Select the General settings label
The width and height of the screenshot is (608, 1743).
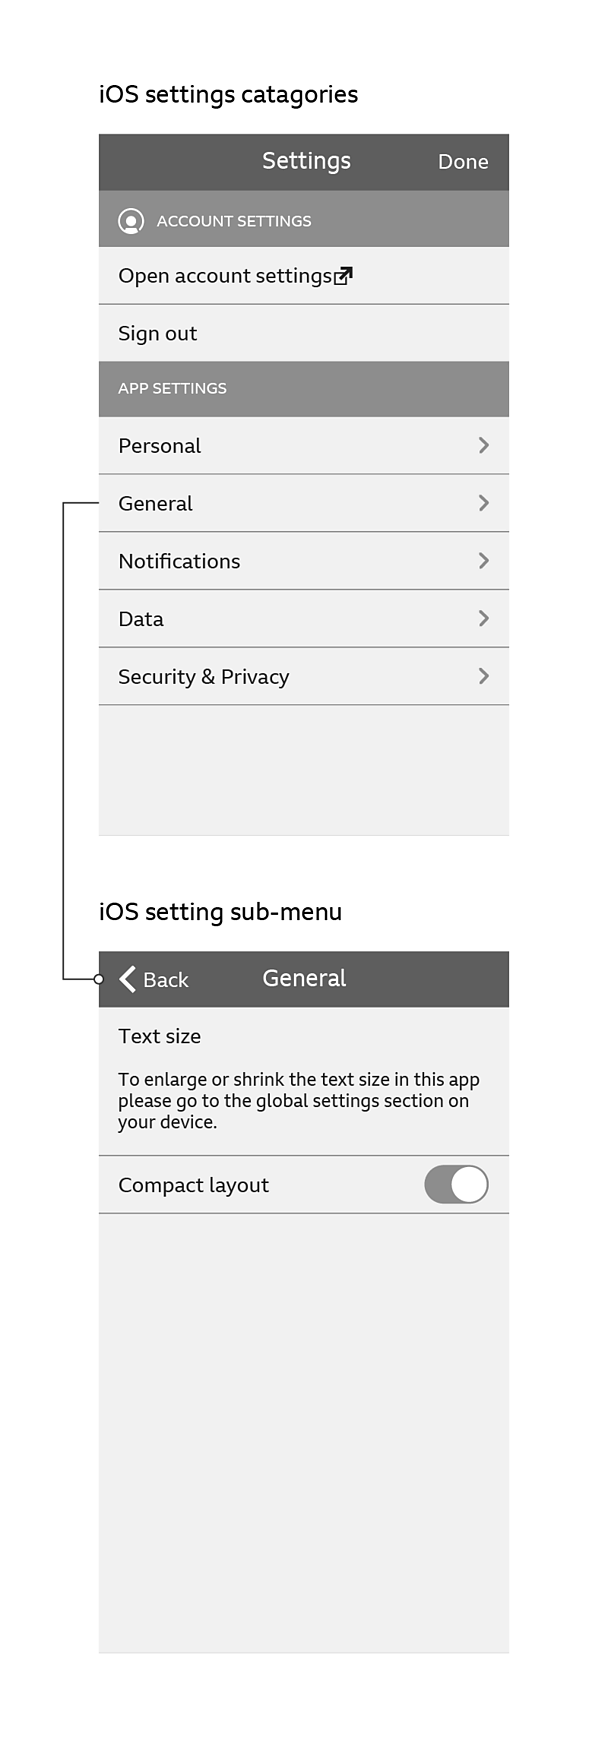pyautogui.click(x=155, y=504)
